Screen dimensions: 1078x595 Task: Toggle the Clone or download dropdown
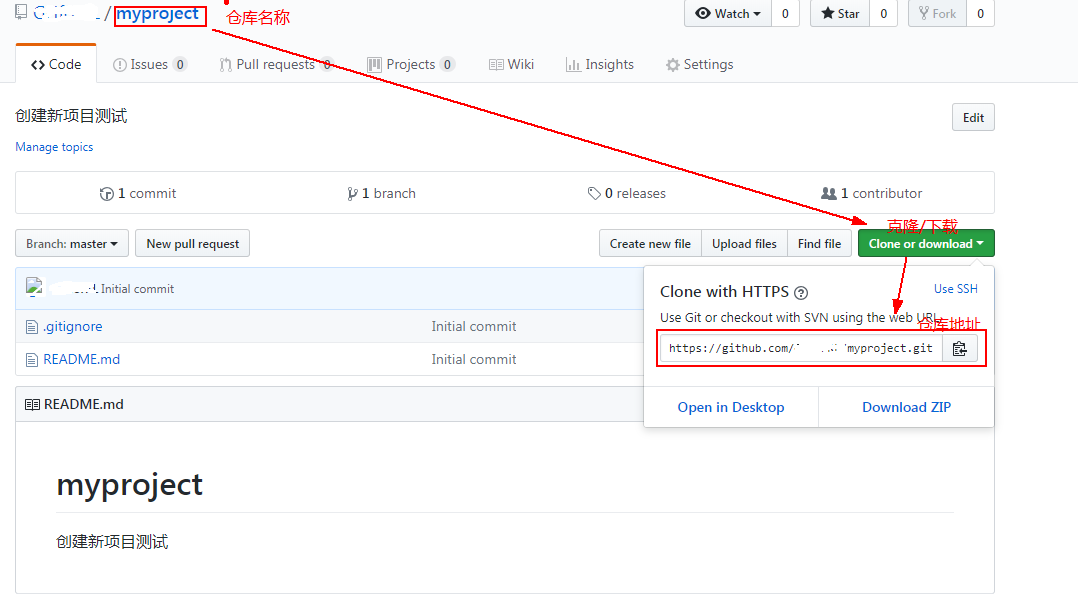925,244
